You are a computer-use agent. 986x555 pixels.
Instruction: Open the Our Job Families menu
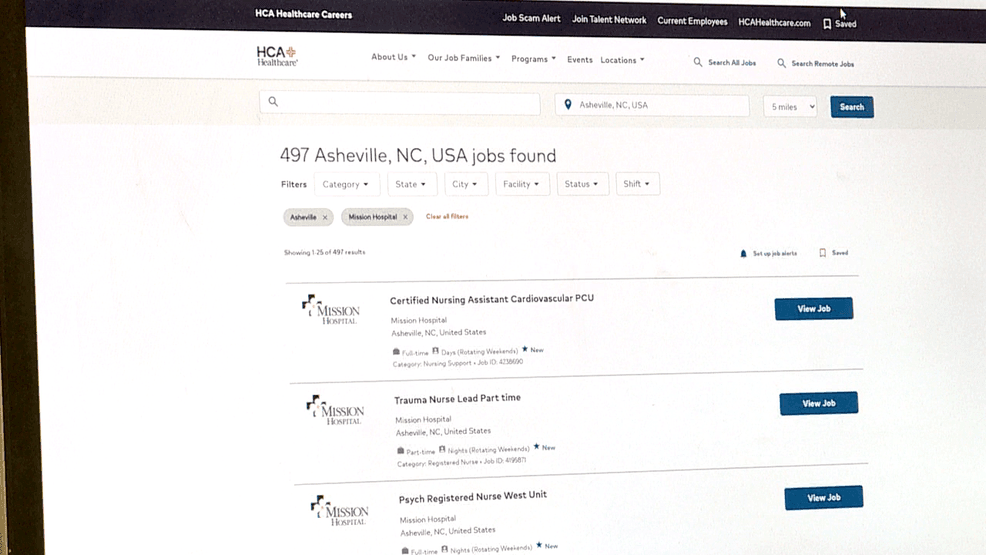tap(464, 58)
